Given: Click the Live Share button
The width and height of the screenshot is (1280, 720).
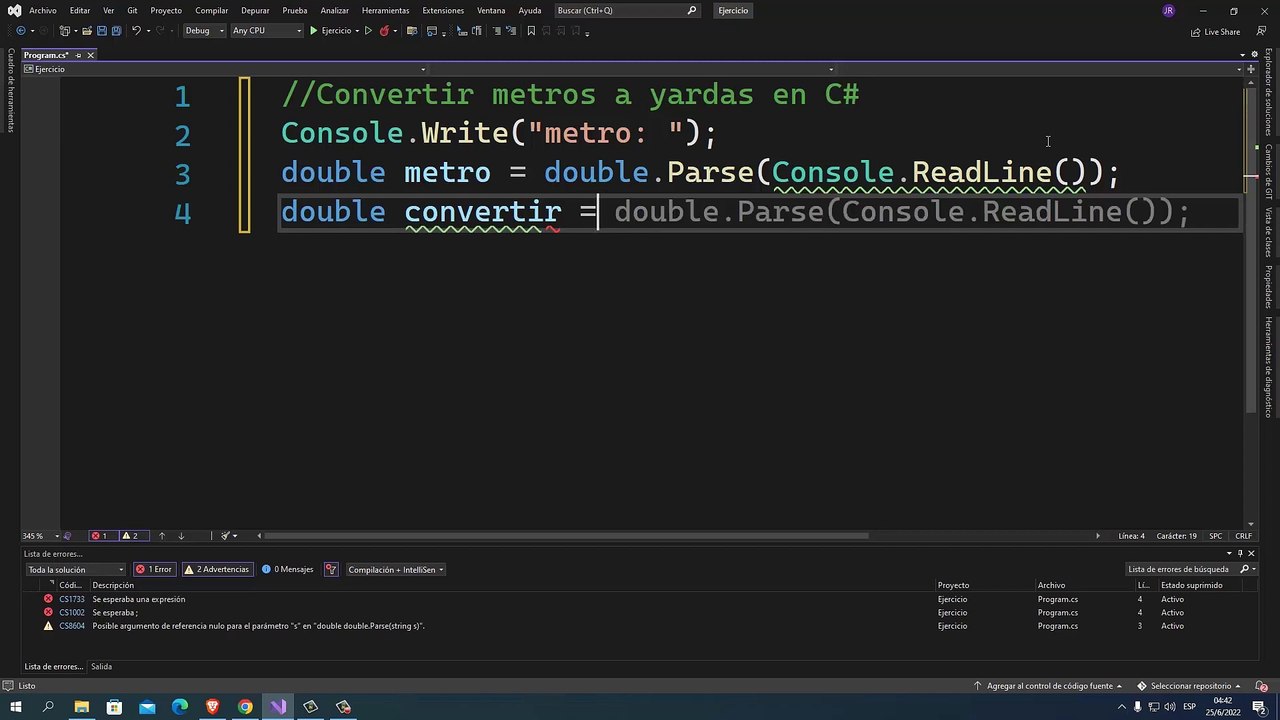Looking at the screenshot, I should [1215, 32].
